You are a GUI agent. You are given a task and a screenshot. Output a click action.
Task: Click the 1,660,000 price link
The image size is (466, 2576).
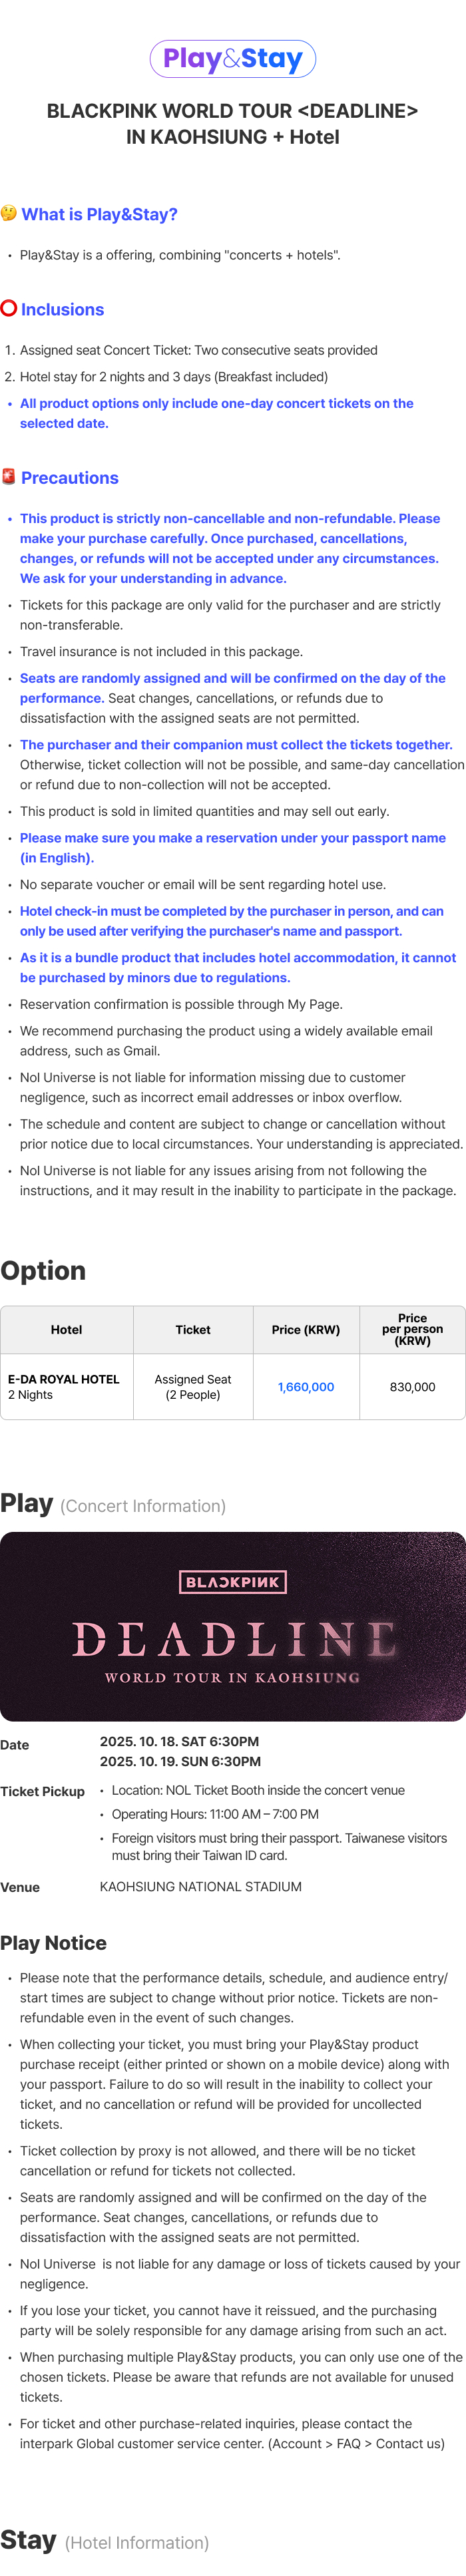[x=306, y=1387]
